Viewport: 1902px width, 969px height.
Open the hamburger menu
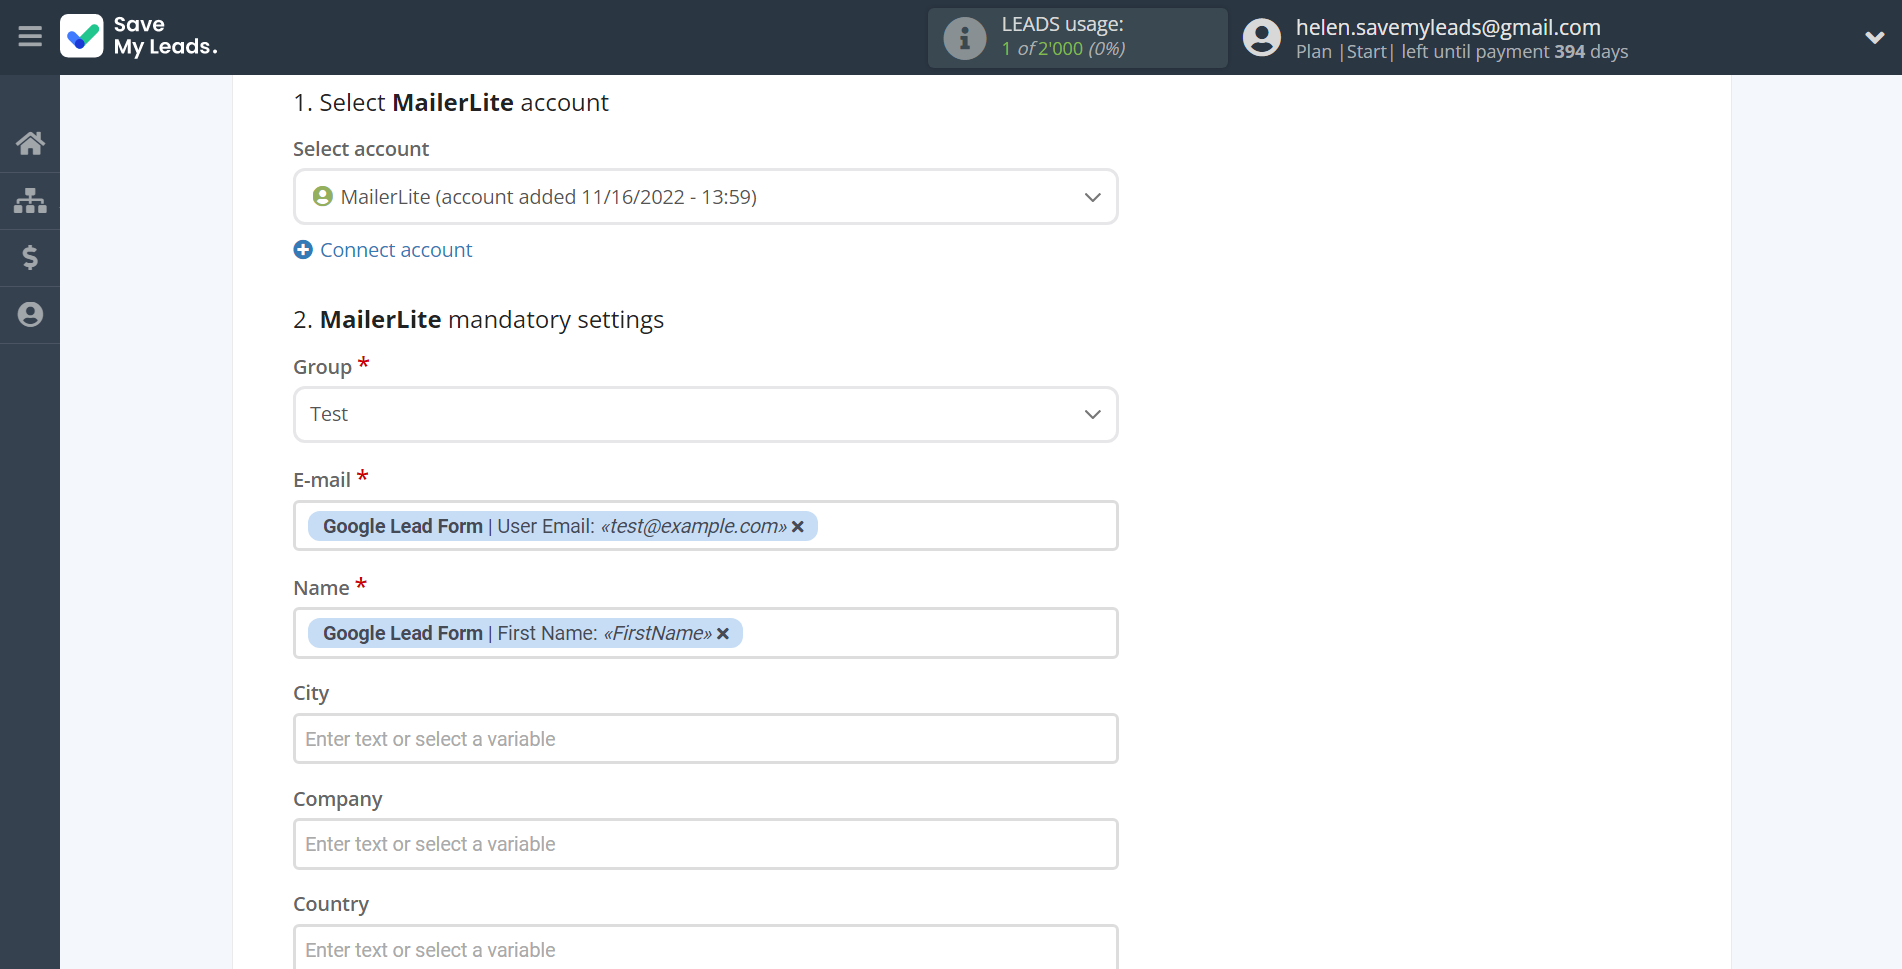[x=30, y=37]
